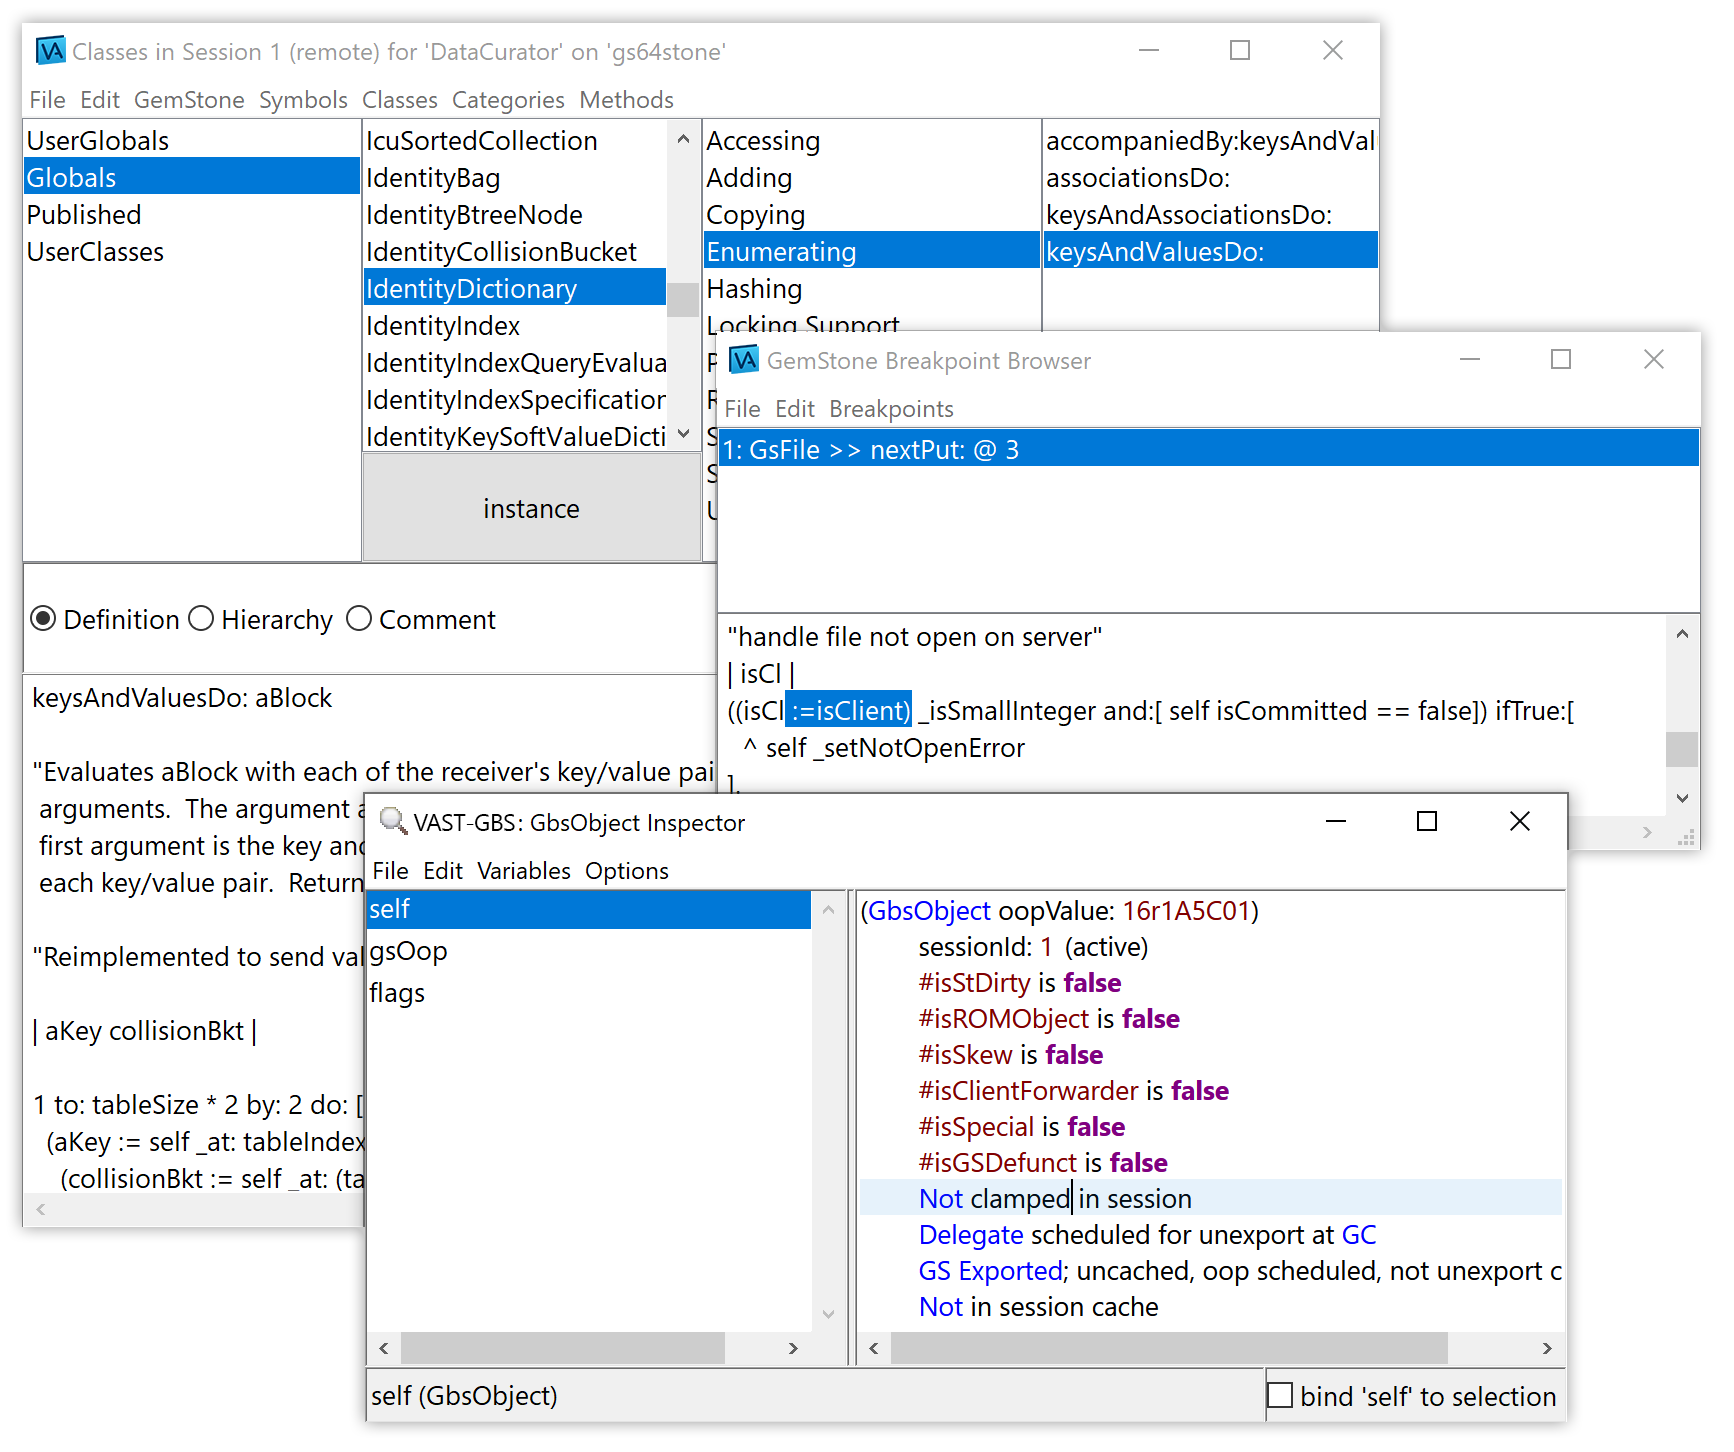Select flags in the Inspector variable list

589,993
